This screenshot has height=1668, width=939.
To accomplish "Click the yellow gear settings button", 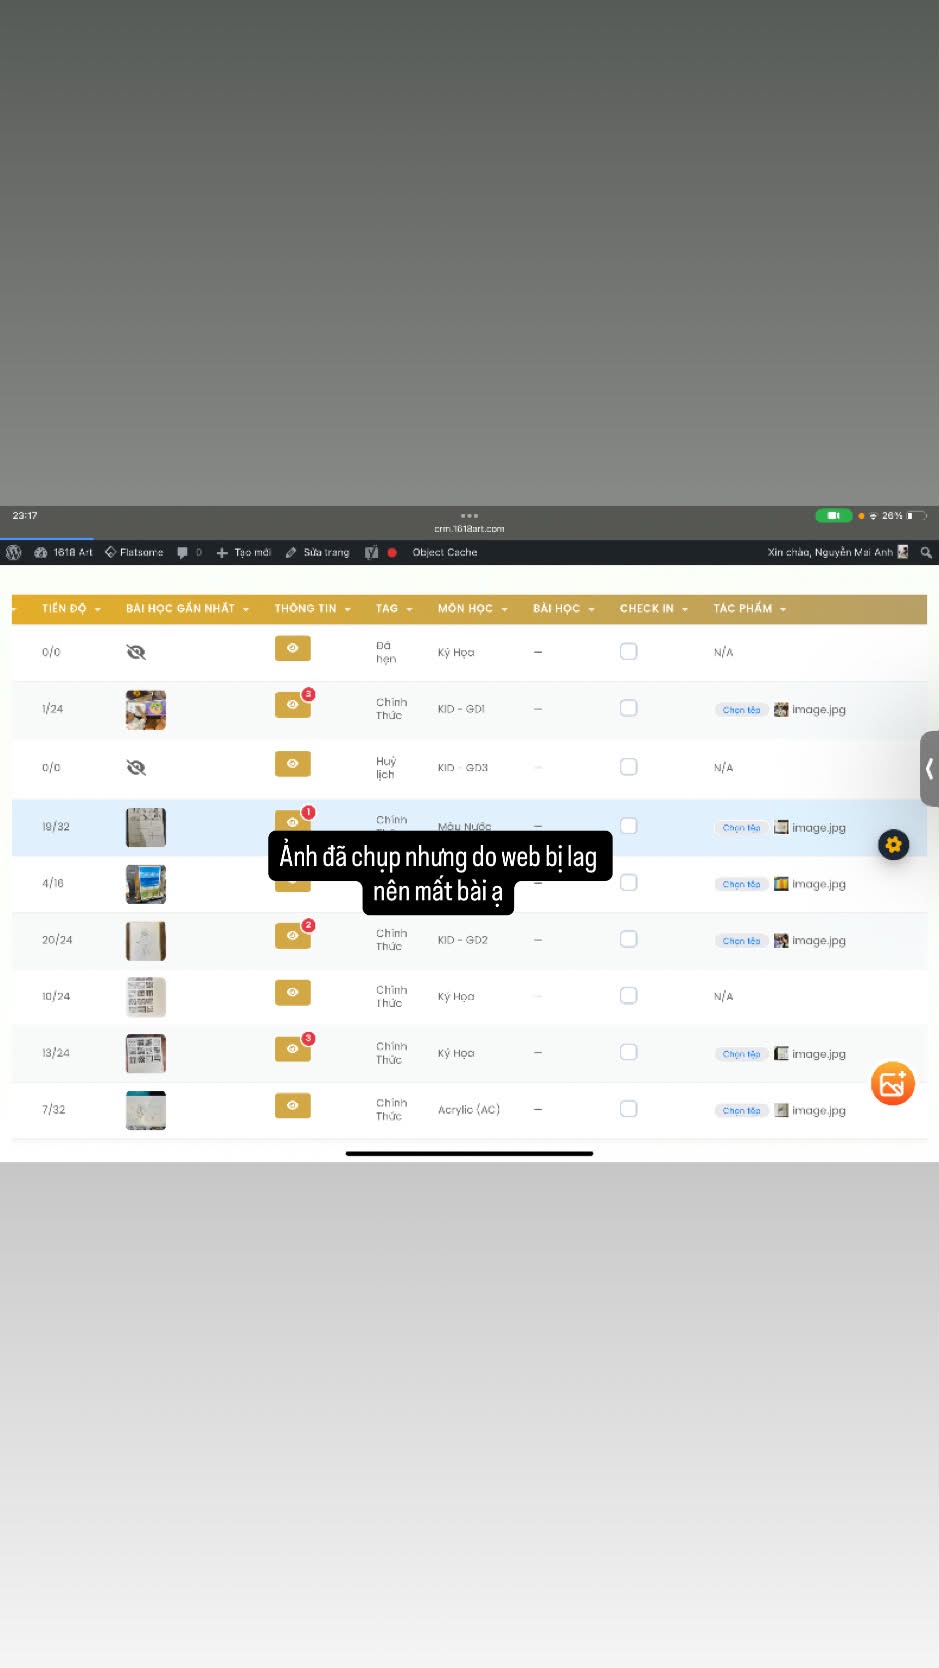I will (x=893, y=845).
